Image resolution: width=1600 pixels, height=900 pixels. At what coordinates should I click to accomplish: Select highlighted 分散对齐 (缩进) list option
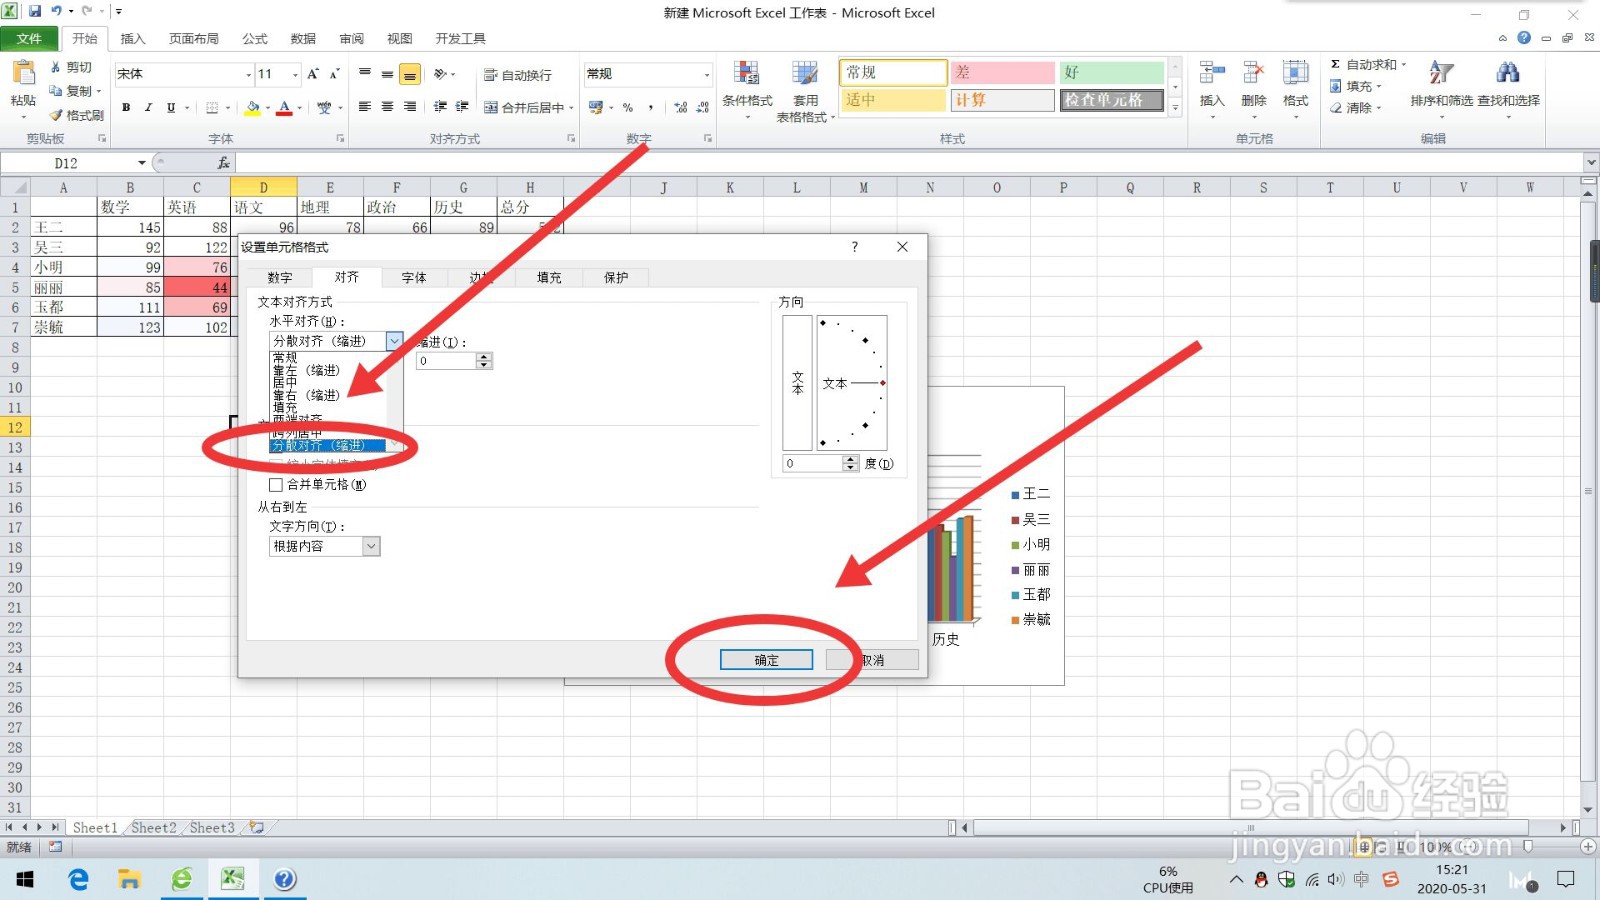click(x=328, y=445)
